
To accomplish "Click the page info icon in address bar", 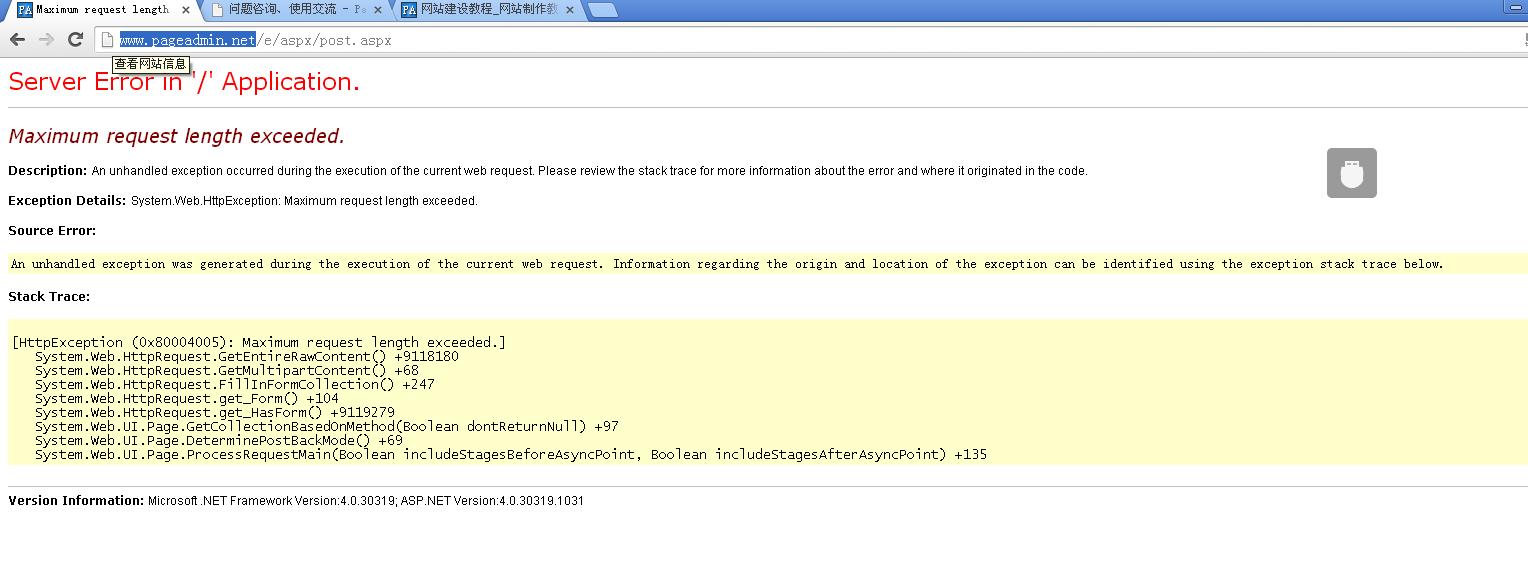I will 107,40.
